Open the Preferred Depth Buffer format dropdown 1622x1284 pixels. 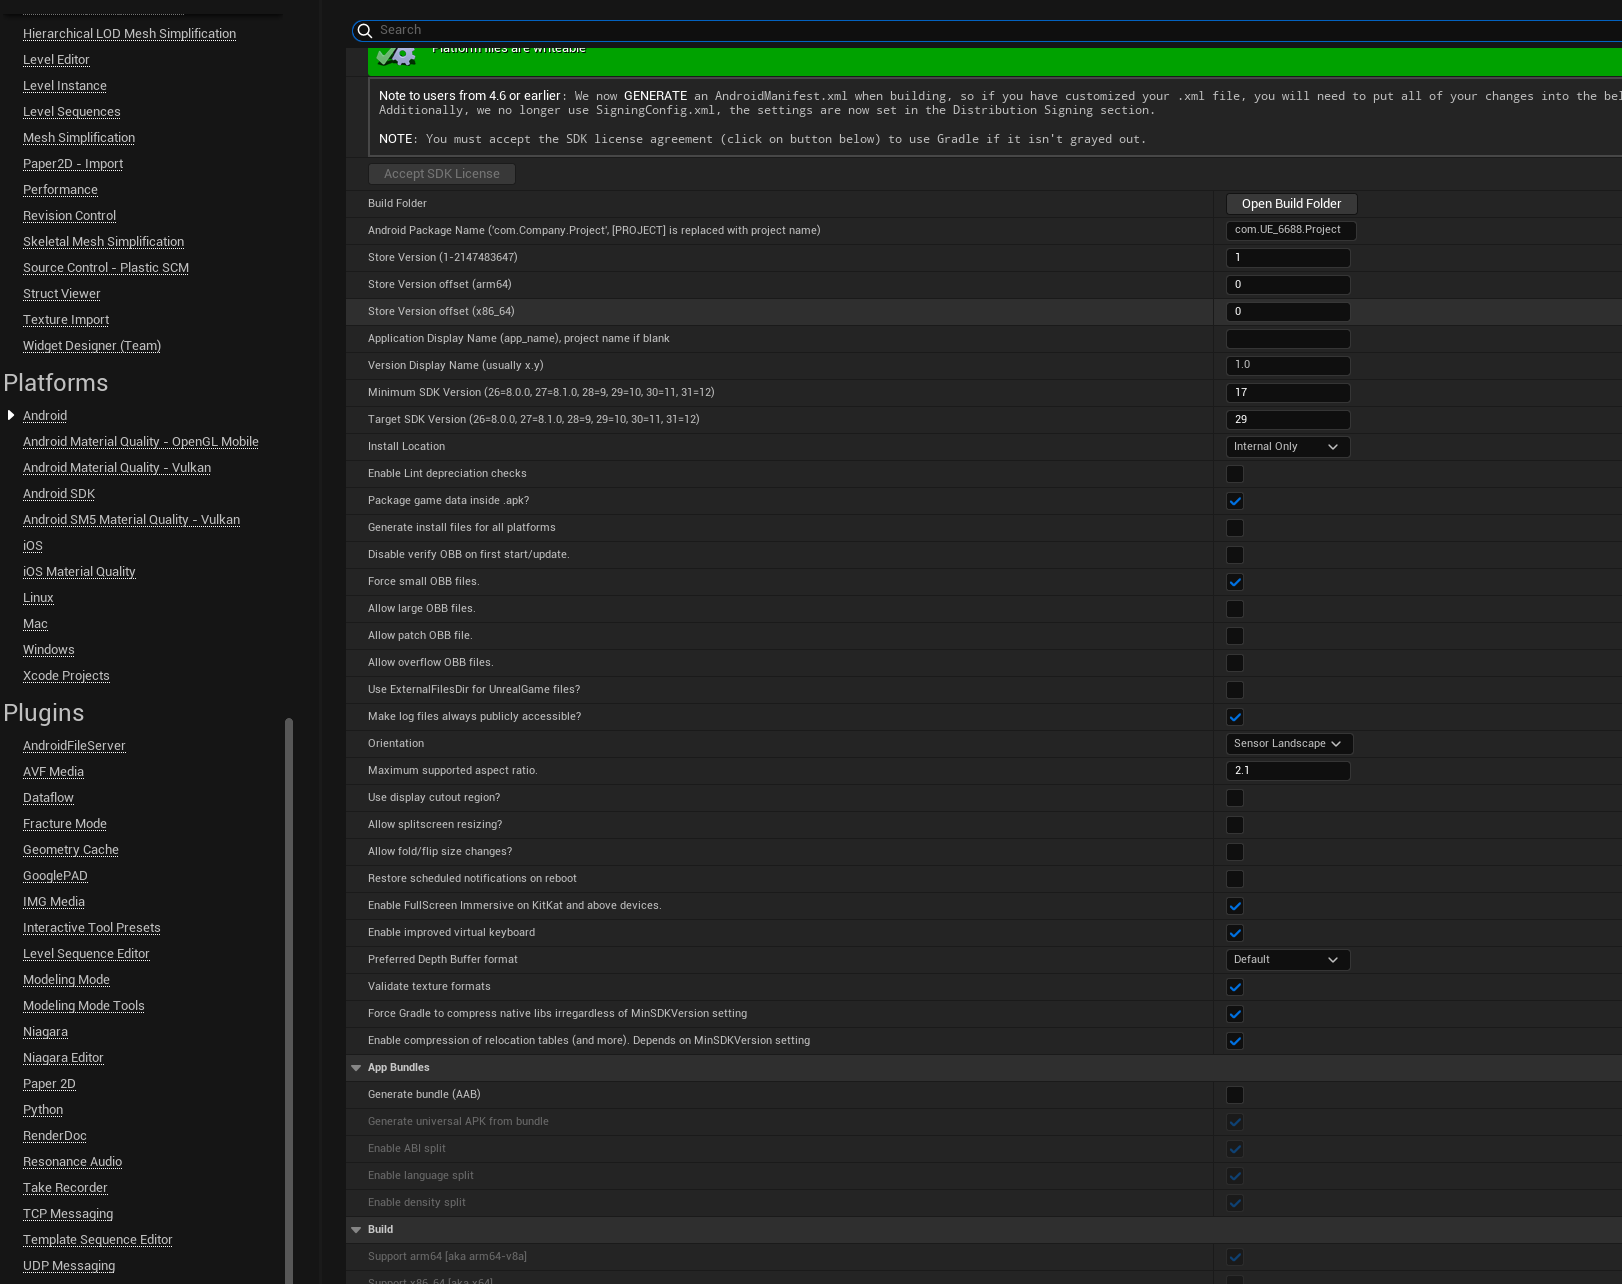click(x=1288, y=959)
